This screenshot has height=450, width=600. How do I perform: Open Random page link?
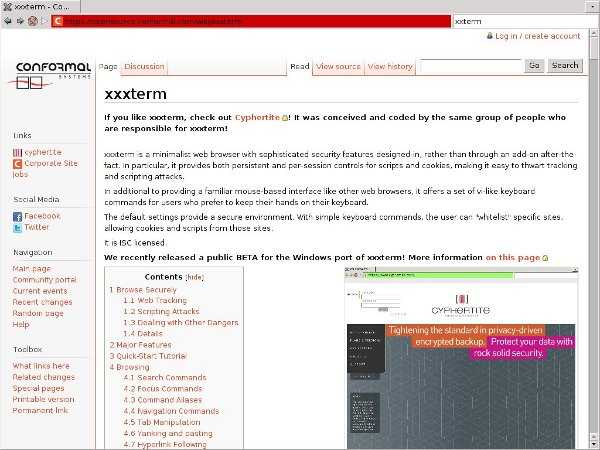pos(38,313)
